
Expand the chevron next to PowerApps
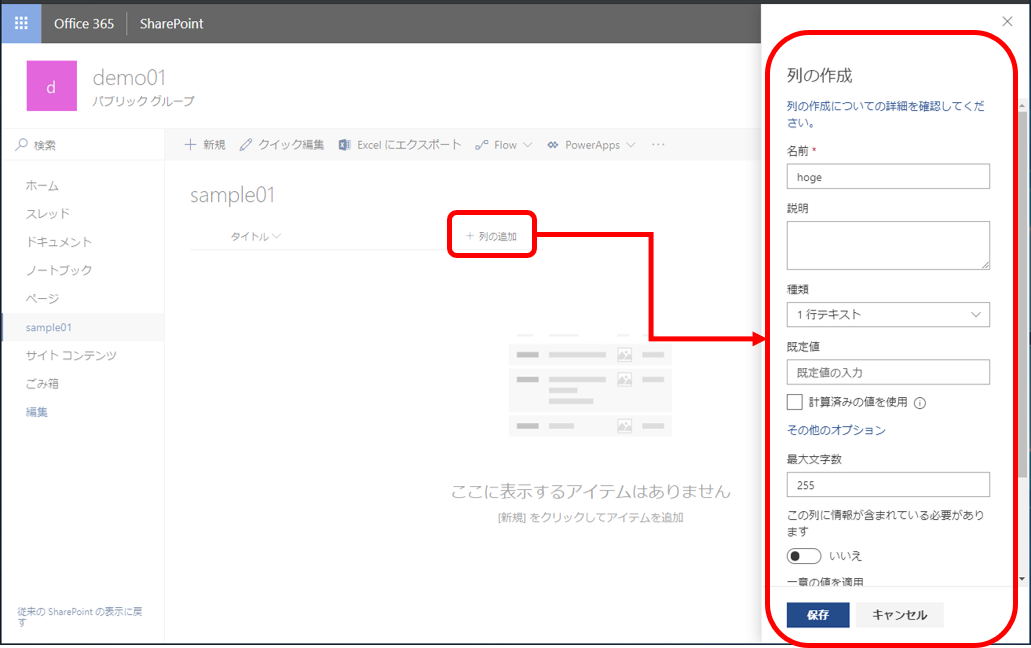(x=631, y=144)
